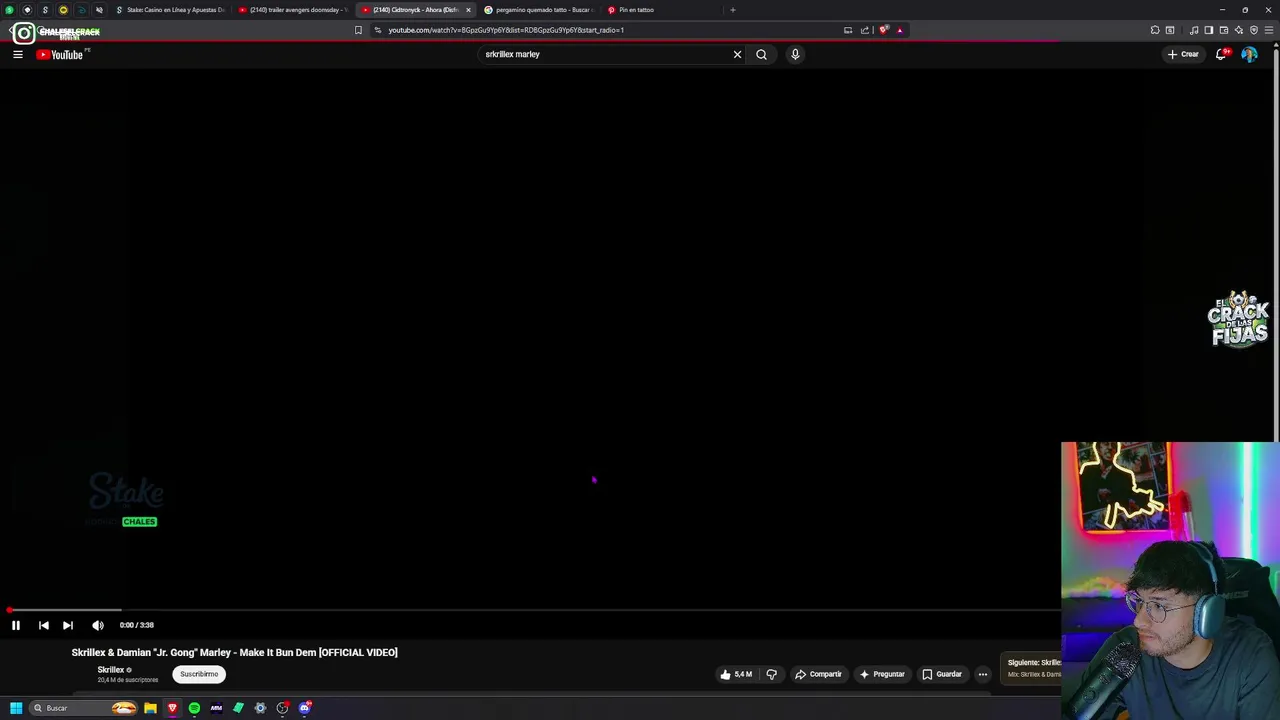This screenshot has height=720, width=1280.
Task: Open YouTube notifications bell
Action: [1221, 54]
